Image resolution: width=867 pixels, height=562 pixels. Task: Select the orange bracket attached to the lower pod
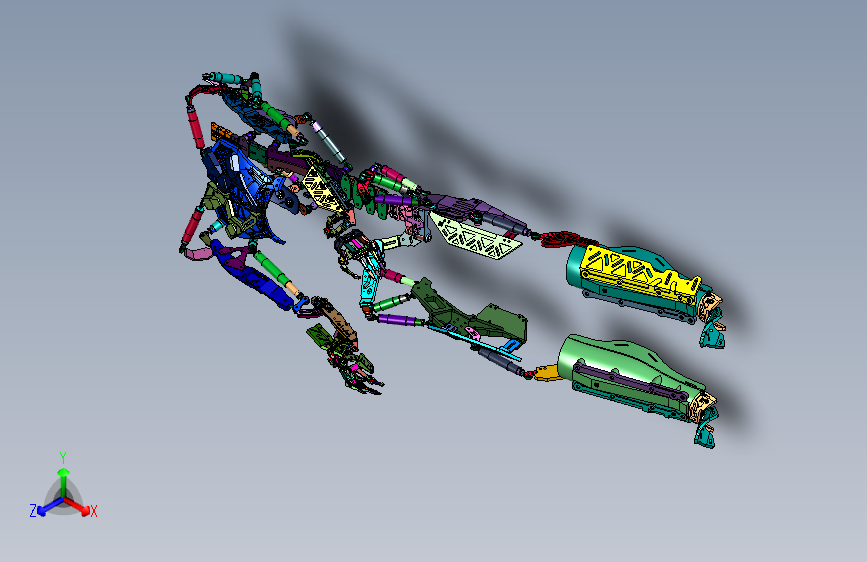click(x=548, y=372)
